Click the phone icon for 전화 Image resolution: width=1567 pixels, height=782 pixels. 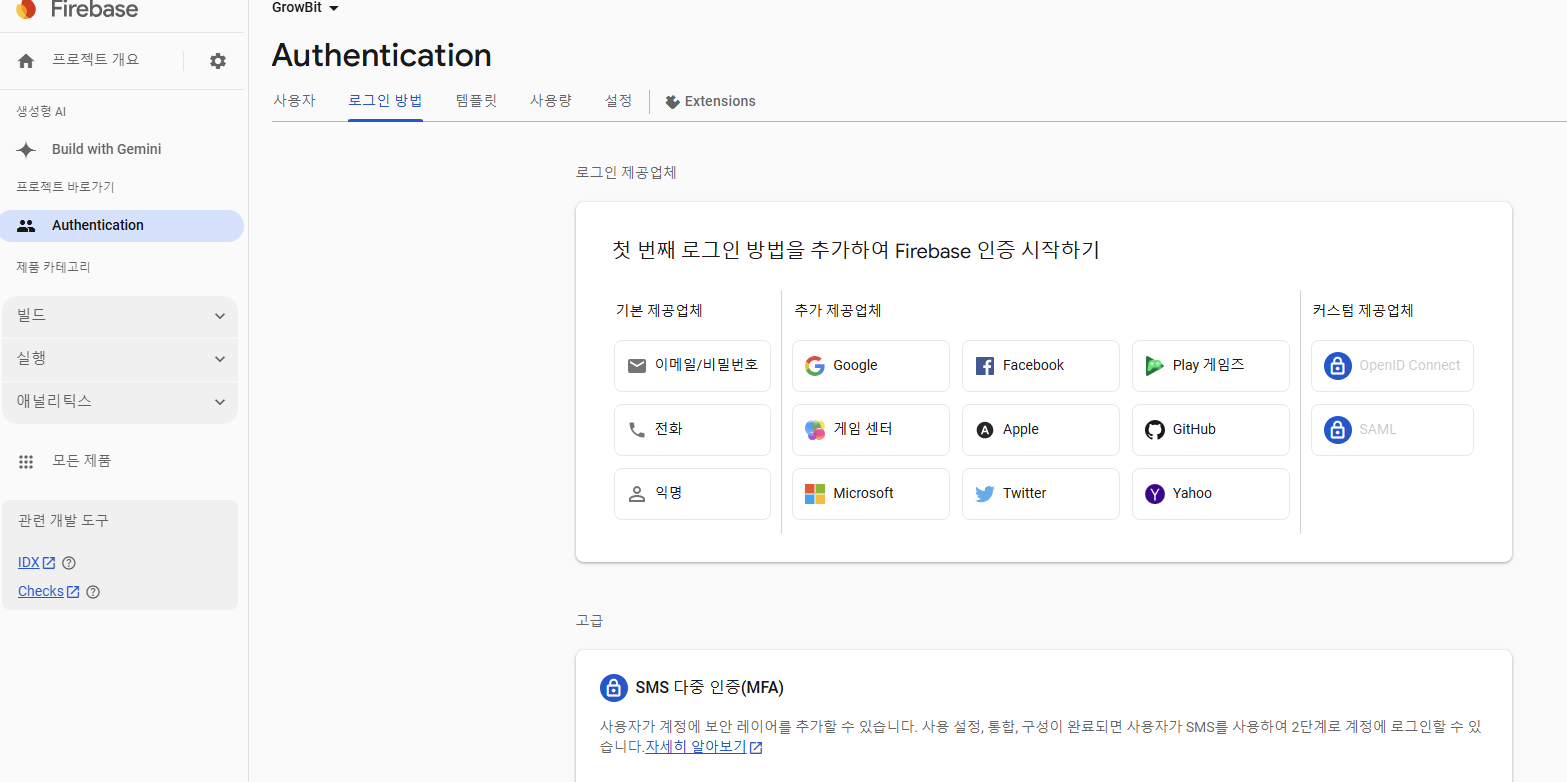click(637, 430)
